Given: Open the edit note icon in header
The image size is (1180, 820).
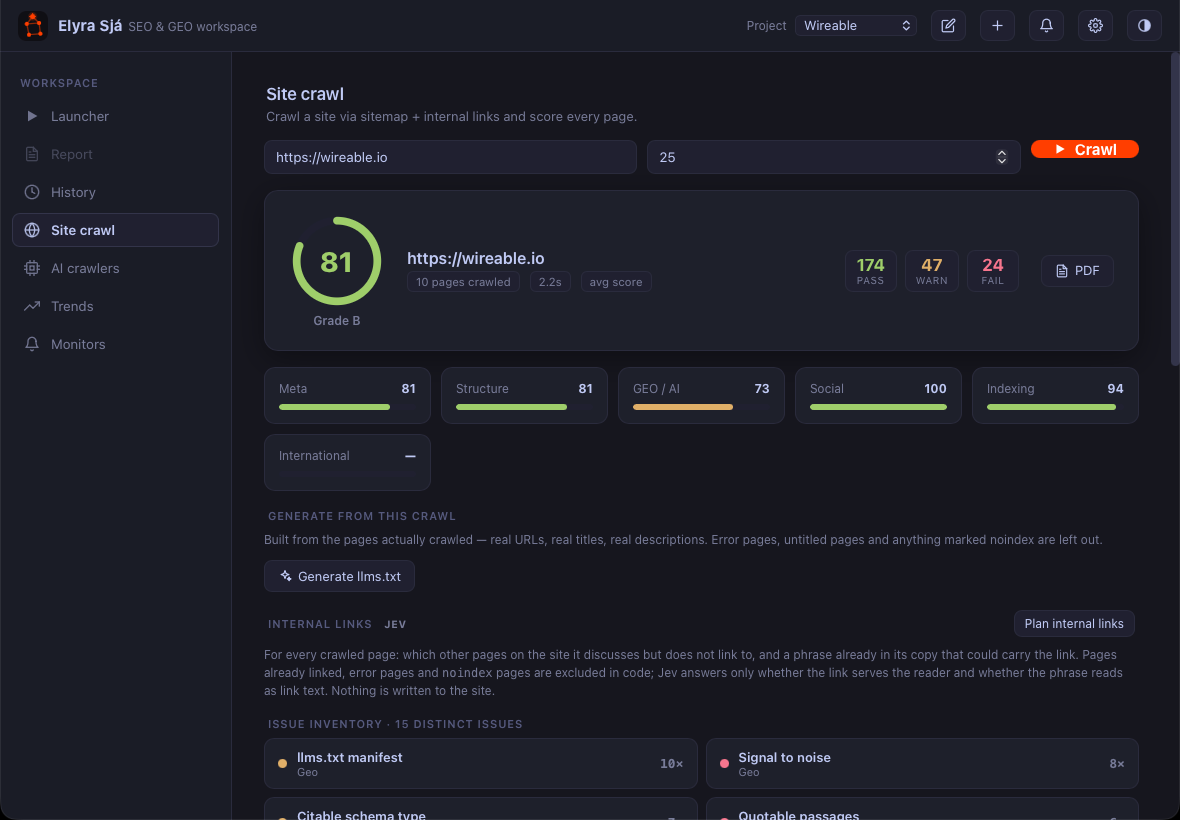Looking at the screenshot, I should point(948,26).
